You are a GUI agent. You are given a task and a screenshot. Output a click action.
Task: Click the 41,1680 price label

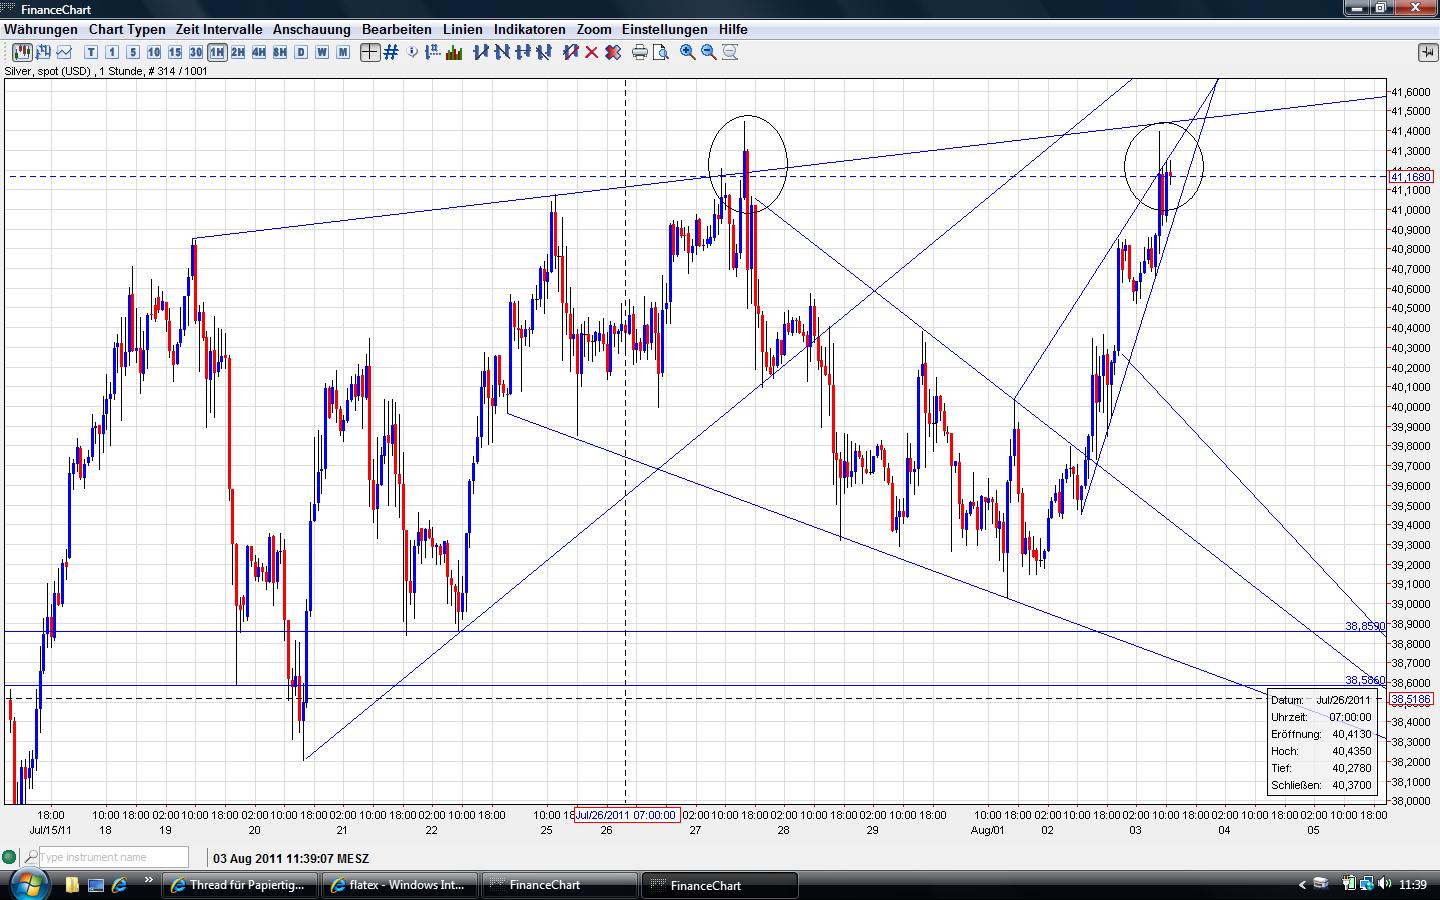coord(1411,177)
